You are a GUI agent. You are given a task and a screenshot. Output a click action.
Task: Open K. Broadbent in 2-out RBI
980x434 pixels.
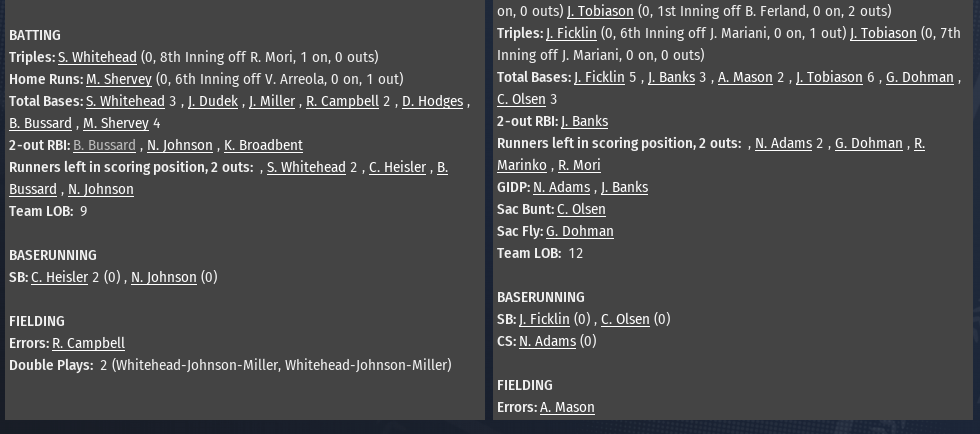[263, 146]
